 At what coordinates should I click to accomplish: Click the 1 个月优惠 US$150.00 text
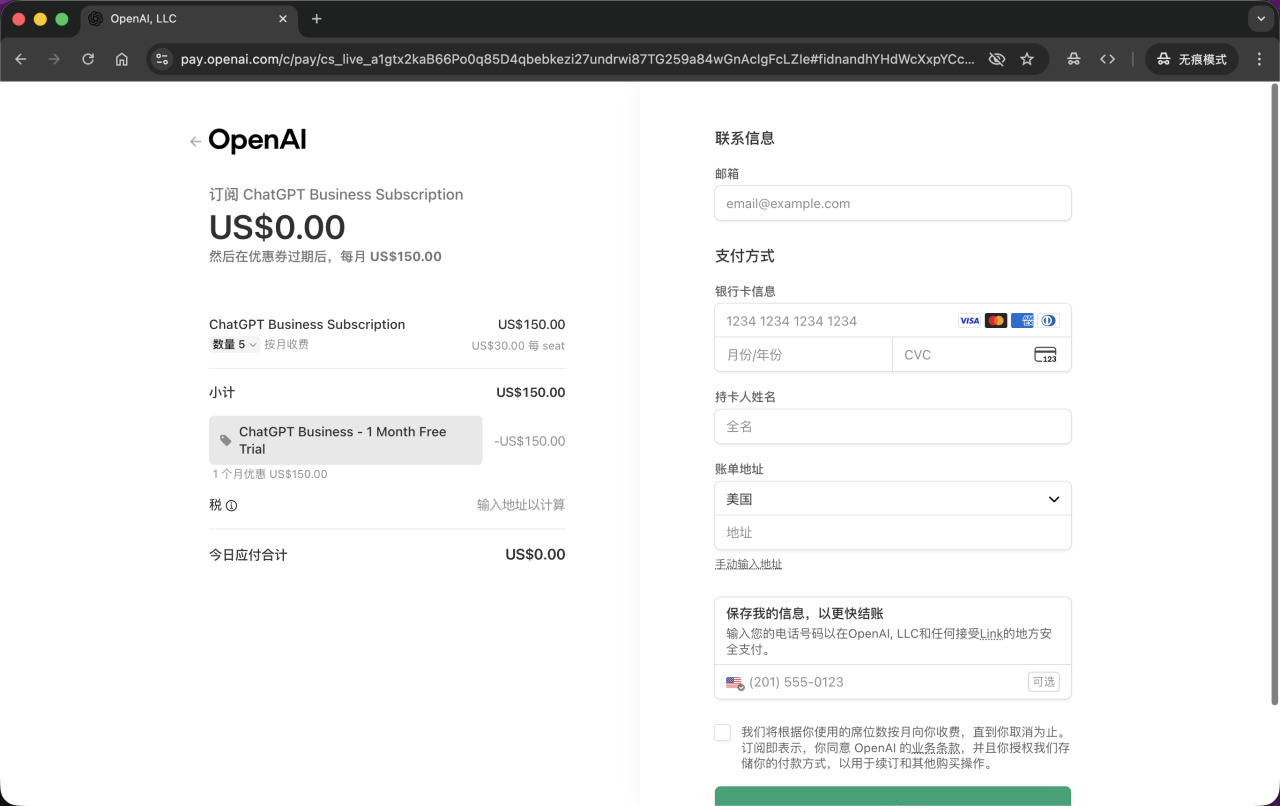click(x=270, y=474)
